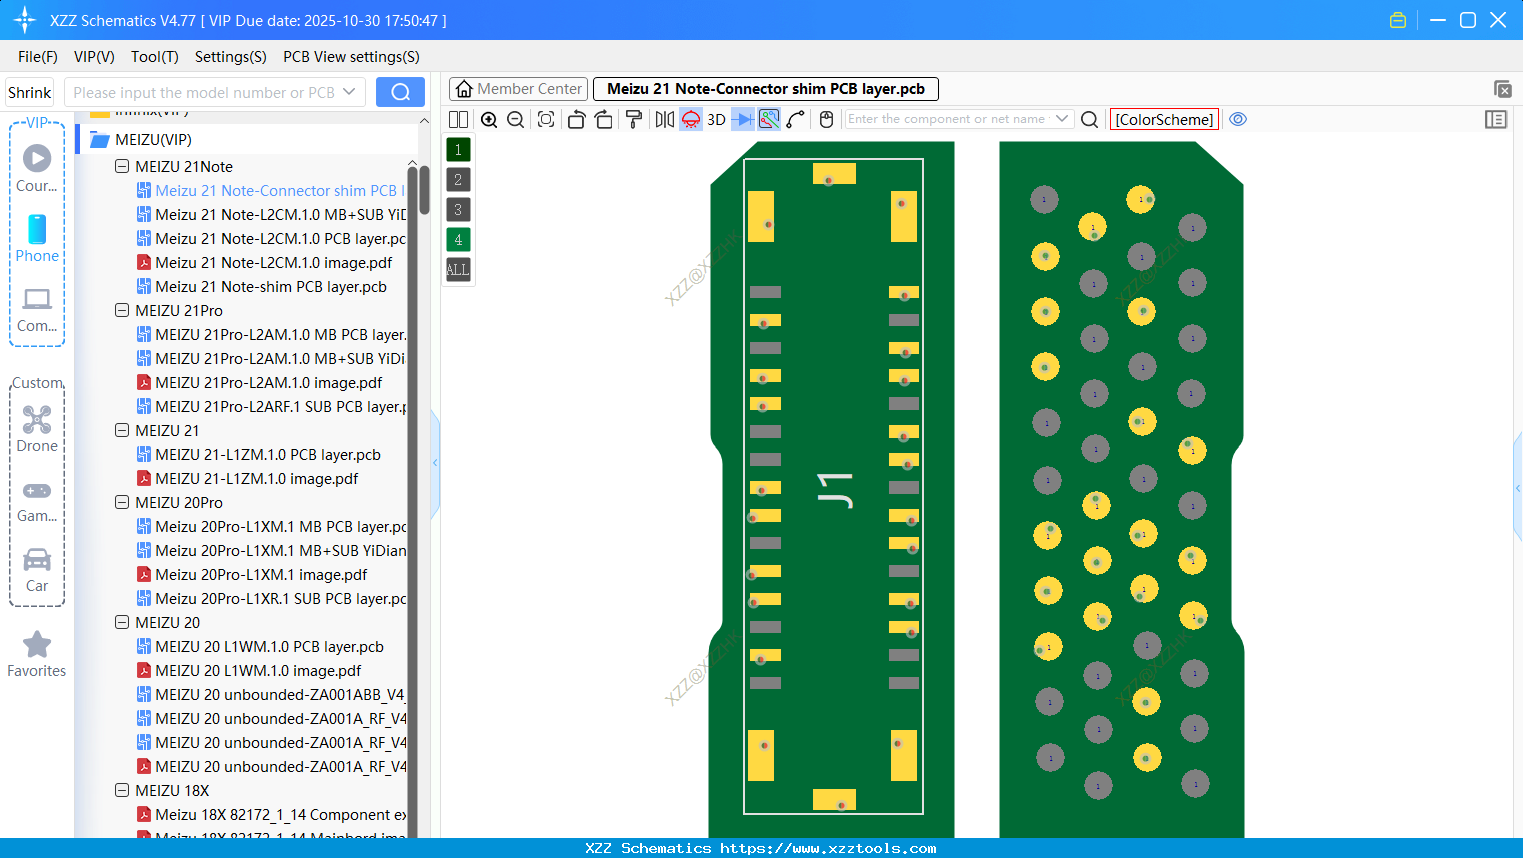Screen dimensions: 1523x858
Task: Open the Settings(S) menu
Action: coord(231,57)
